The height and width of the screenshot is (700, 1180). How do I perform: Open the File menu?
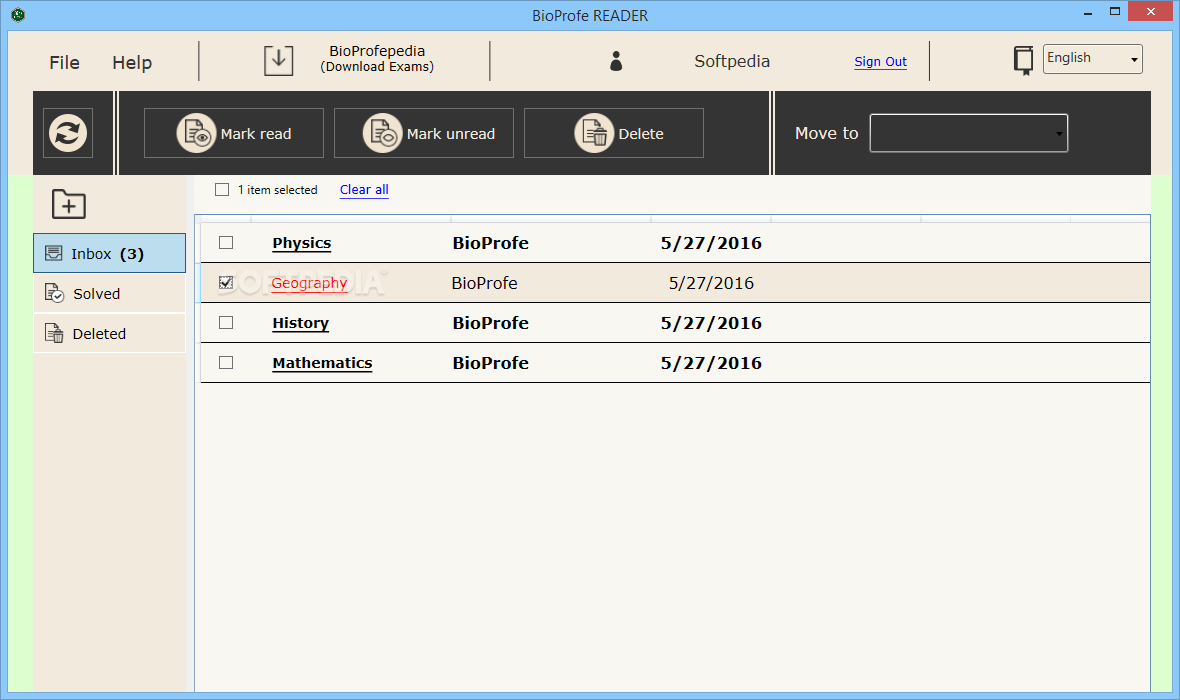(65, 62)
